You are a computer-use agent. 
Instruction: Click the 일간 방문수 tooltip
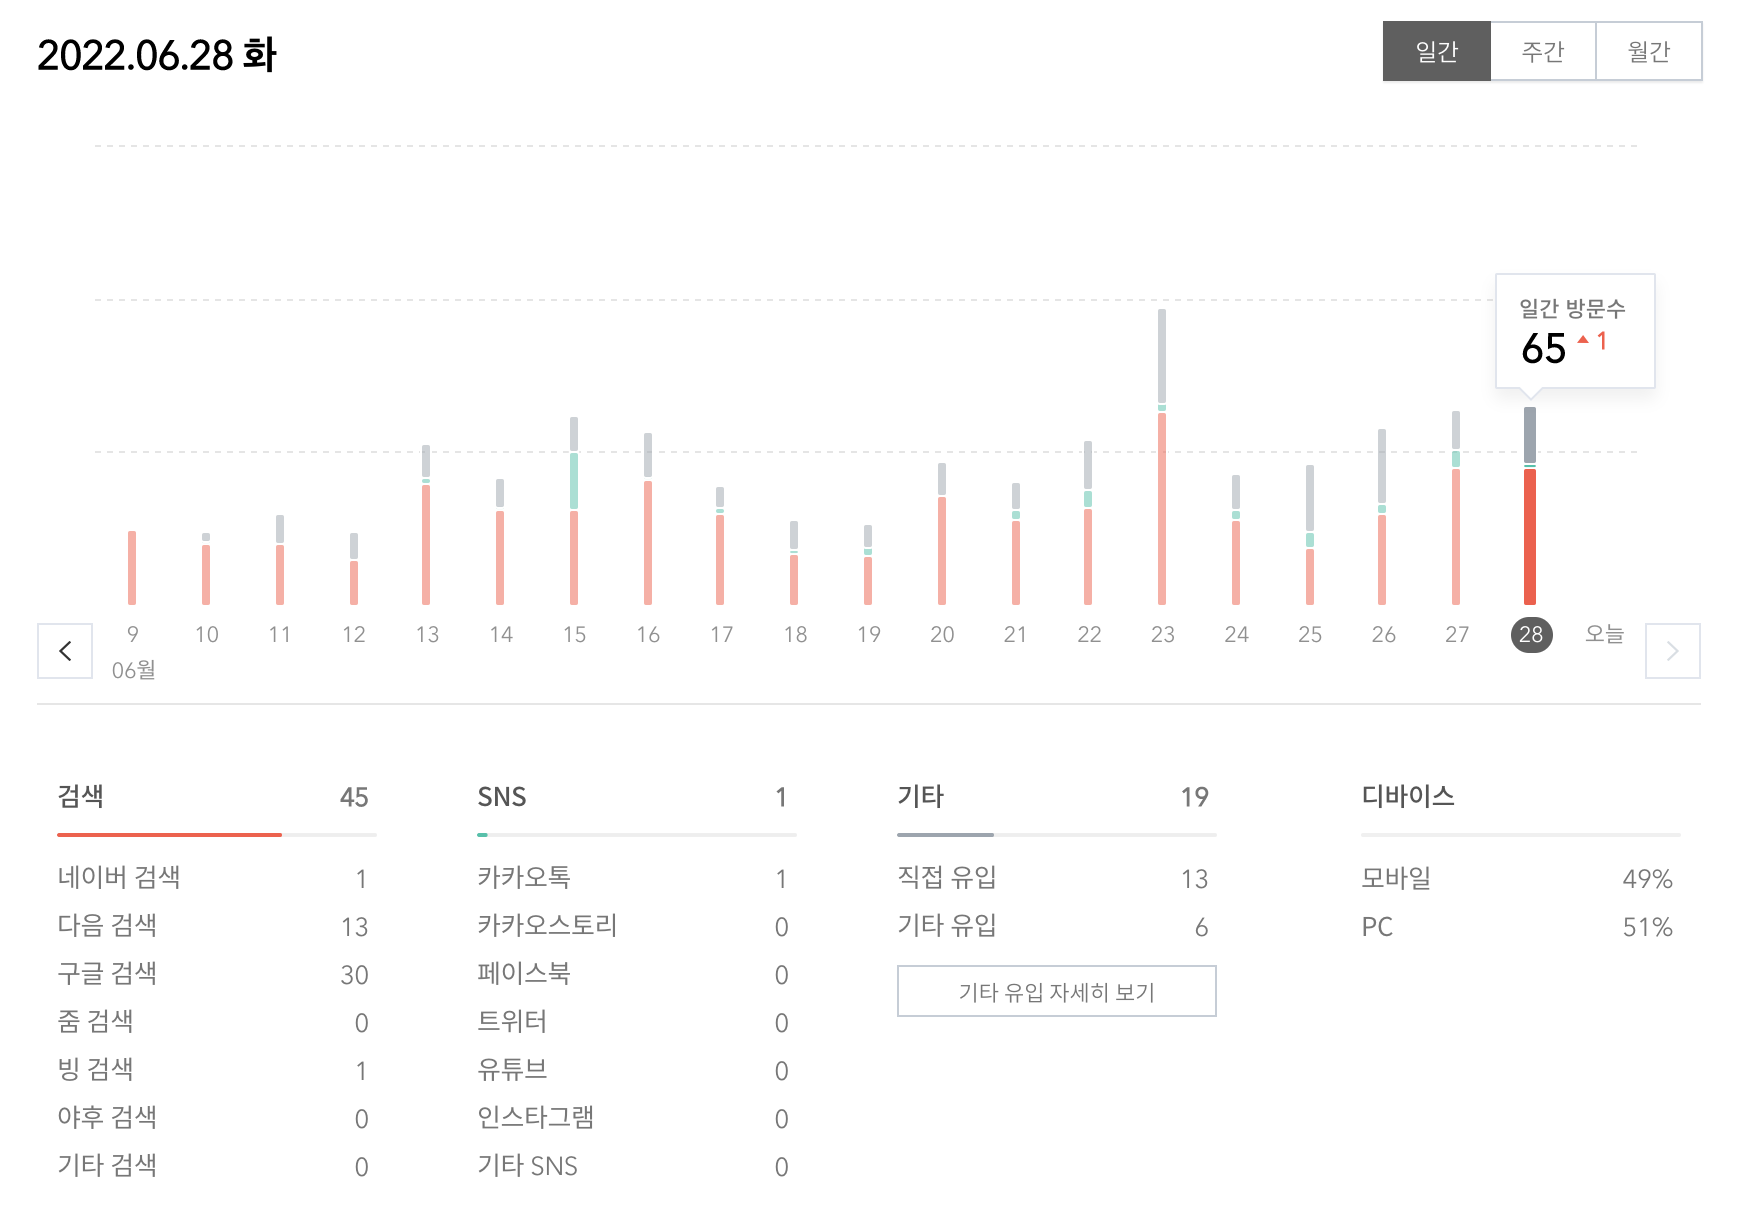click(1575, 331)
